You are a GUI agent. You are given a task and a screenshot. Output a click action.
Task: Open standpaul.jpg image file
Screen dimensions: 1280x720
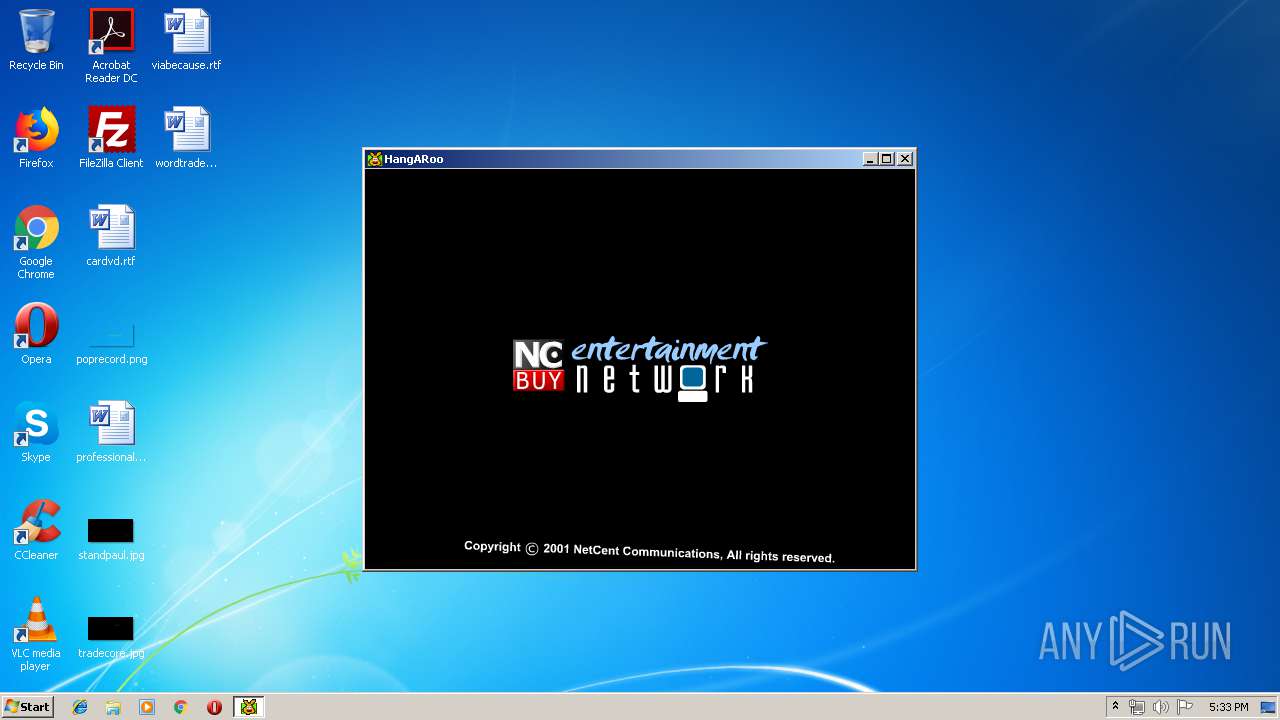click(111, 538)
